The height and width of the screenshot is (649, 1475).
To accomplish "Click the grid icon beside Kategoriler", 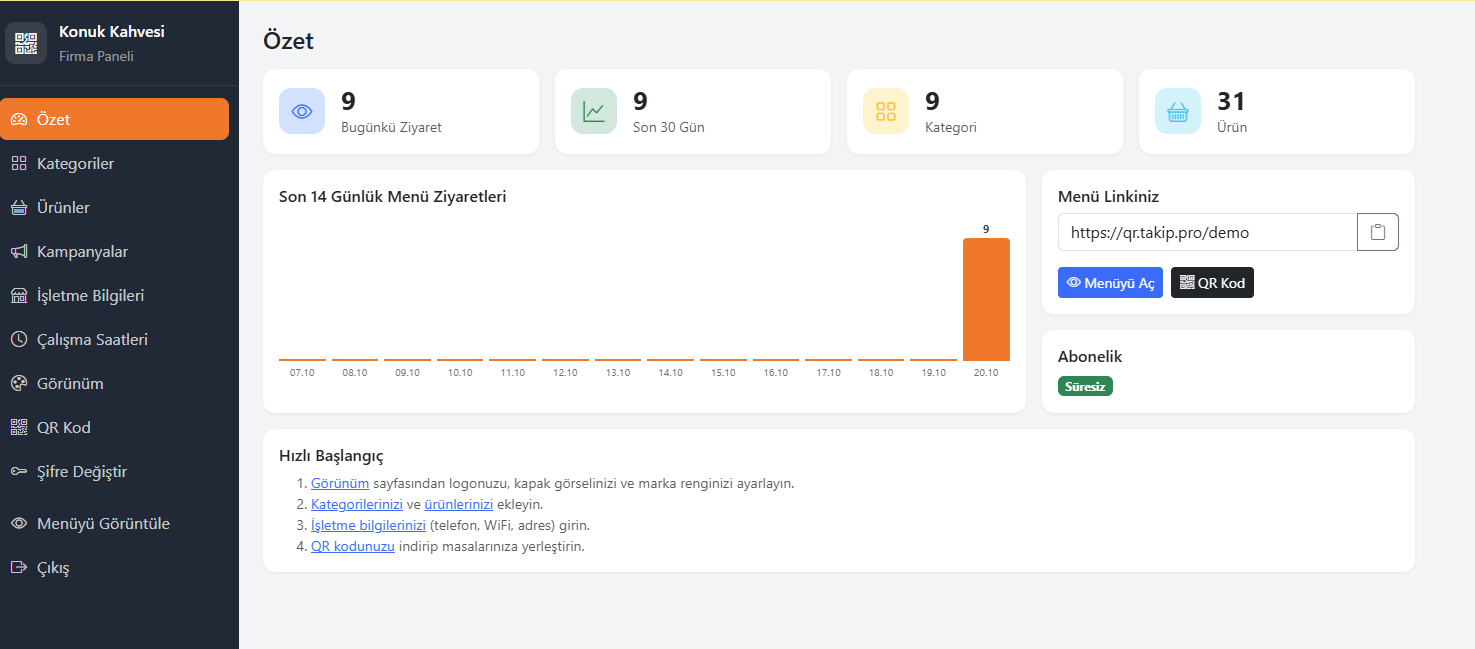I will click(19, 164).
